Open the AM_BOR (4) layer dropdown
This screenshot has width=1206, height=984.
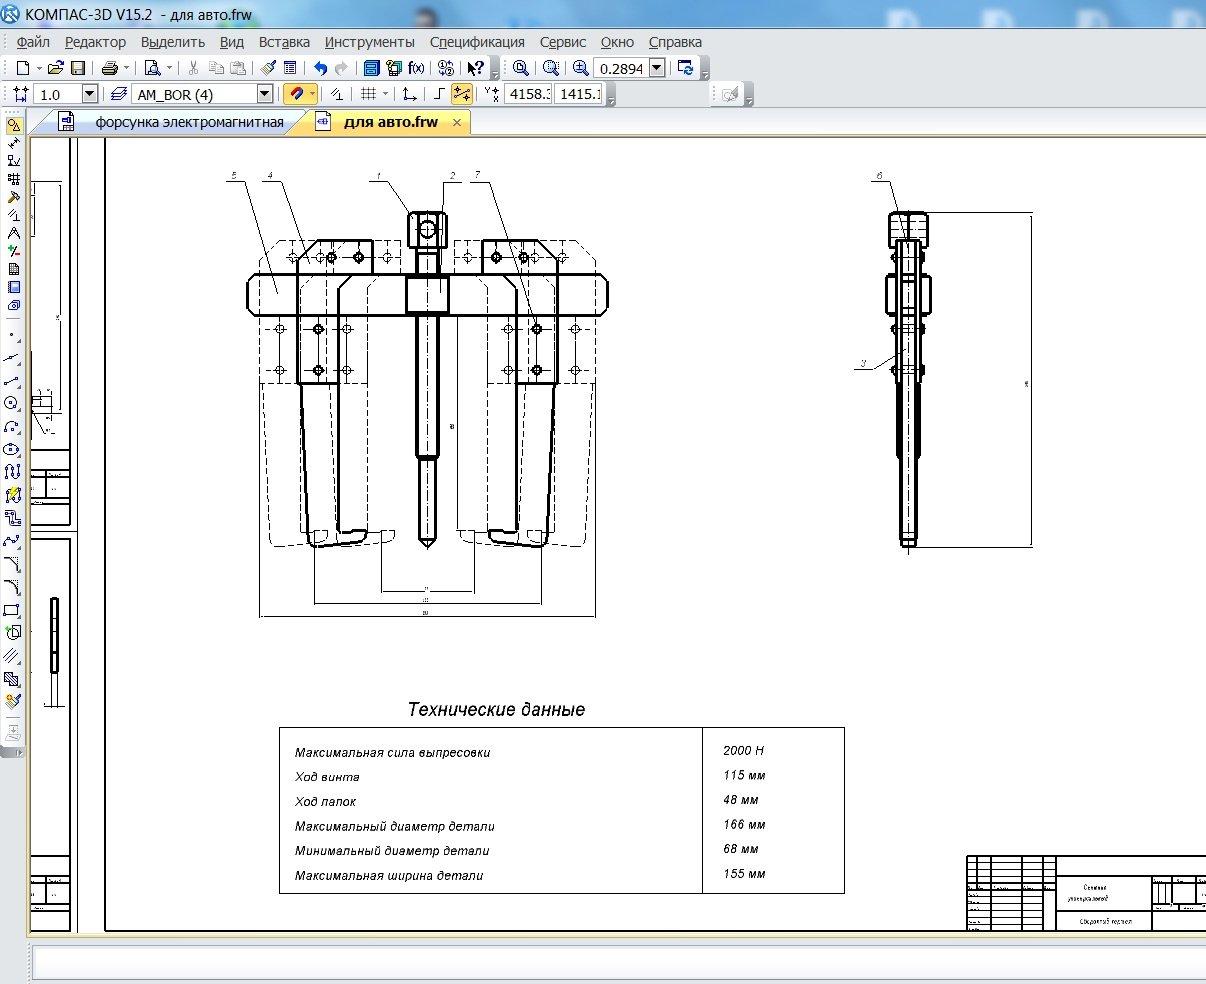[265, 94]
